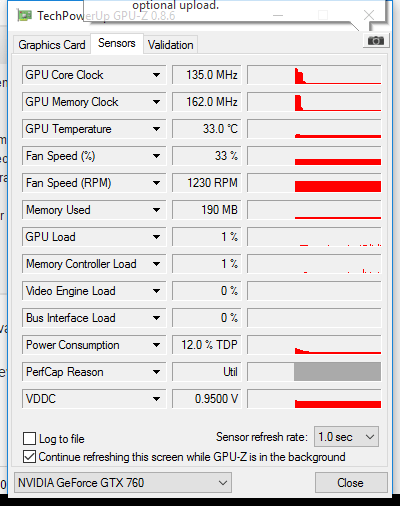This screenshot has height=506, width=400.
Task: Close the GPU-Z window with X
Action: (369, 15)
